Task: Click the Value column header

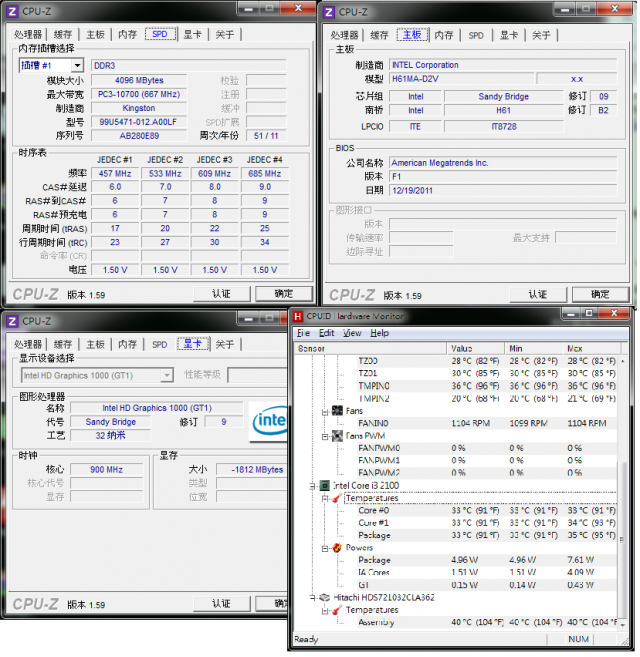Action: pyautogui.click(x=476, y=349)
